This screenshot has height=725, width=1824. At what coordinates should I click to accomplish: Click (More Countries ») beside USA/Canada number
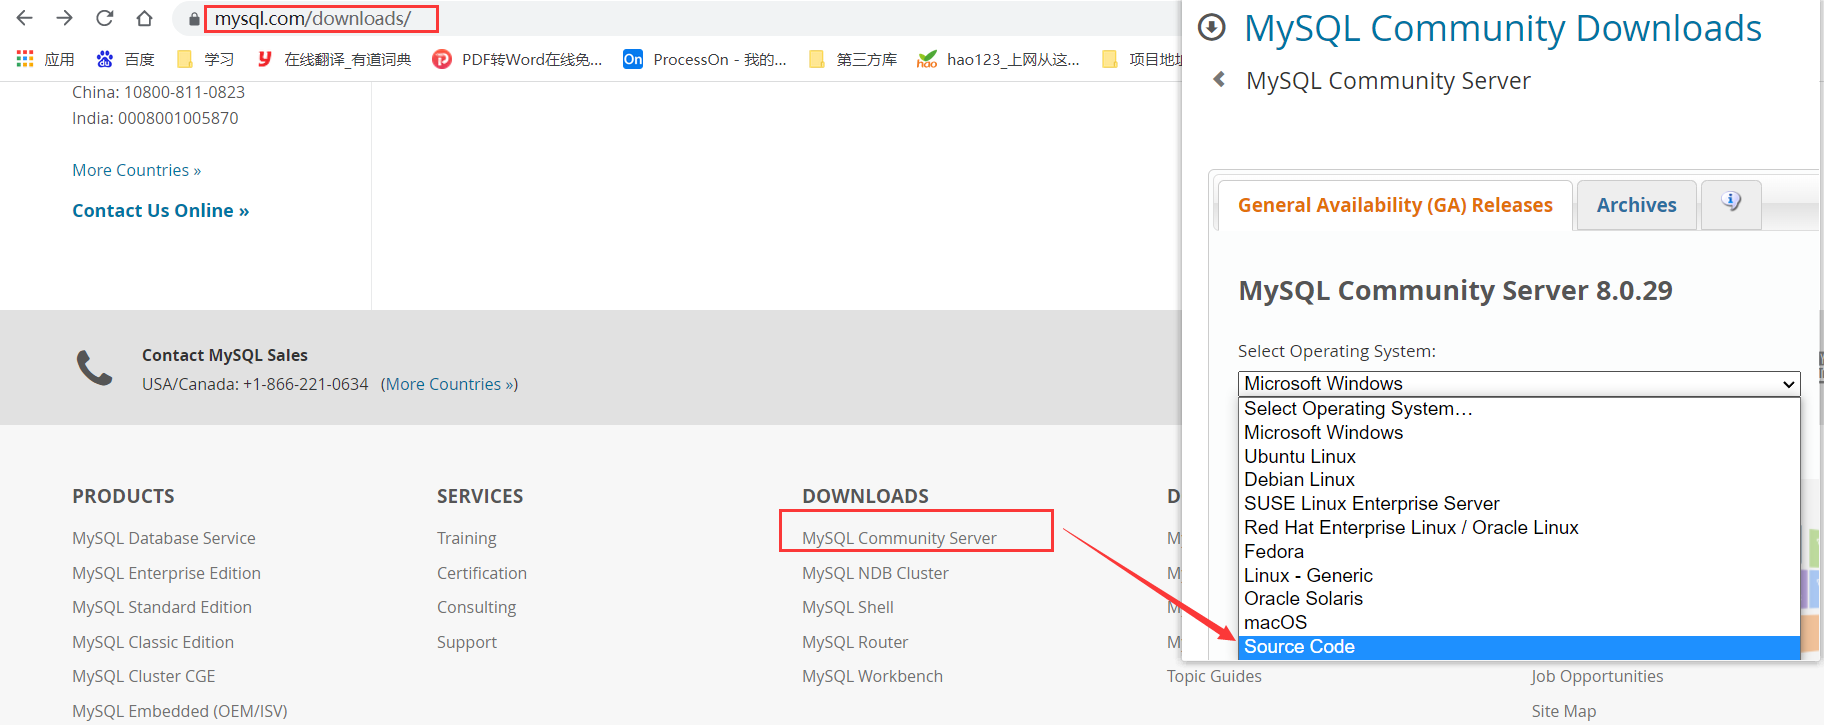click(x=449, y=384)
